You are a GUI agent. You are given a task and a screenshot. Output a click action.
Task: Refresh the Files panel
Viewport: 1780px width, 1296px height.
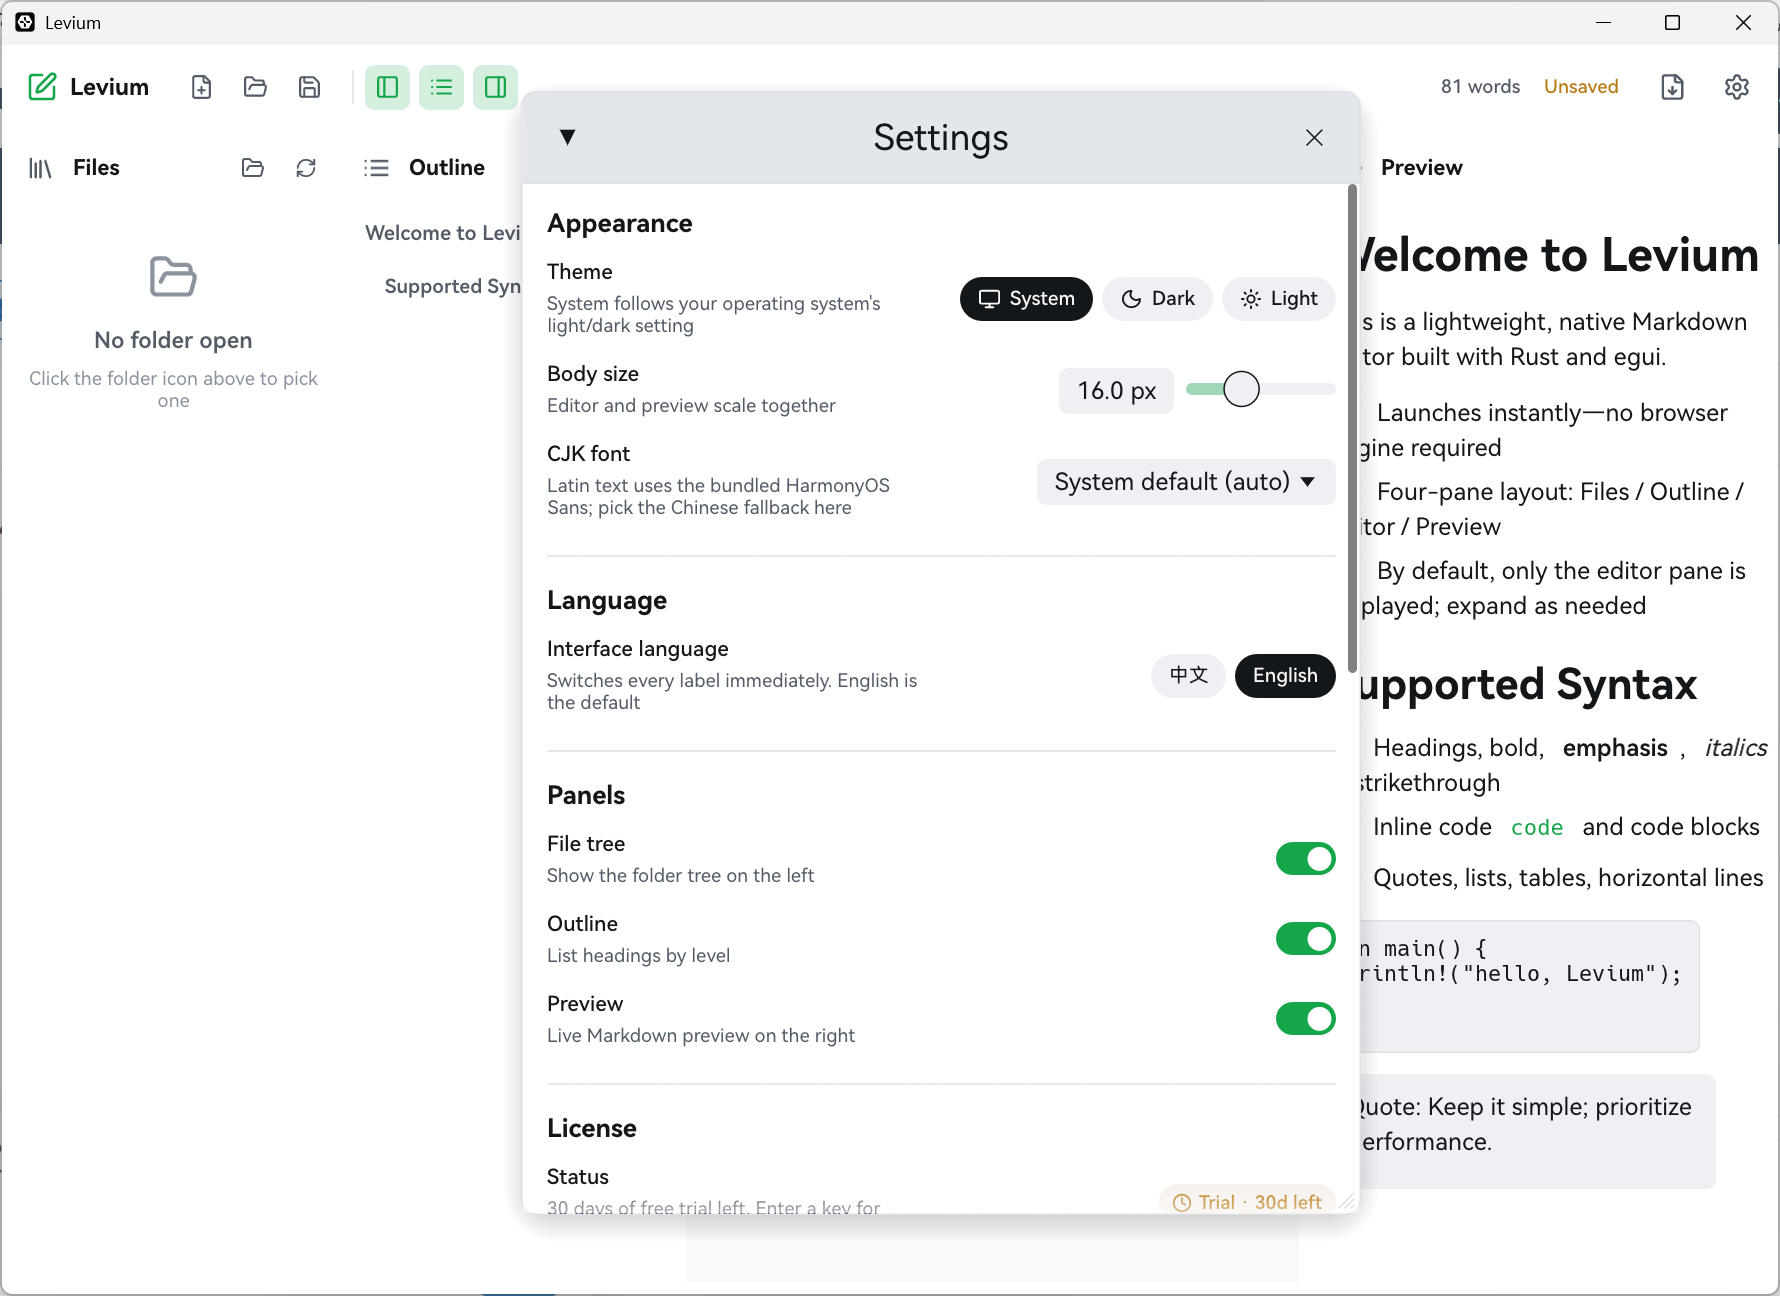306,168
